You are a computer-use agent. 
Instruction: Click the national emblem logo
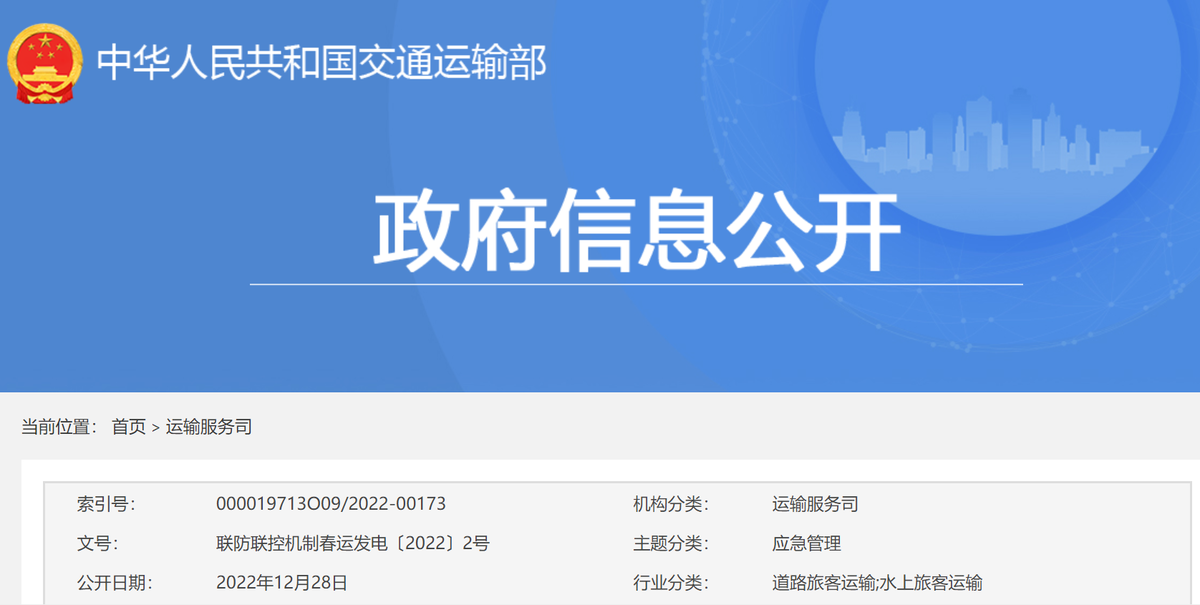44,63
